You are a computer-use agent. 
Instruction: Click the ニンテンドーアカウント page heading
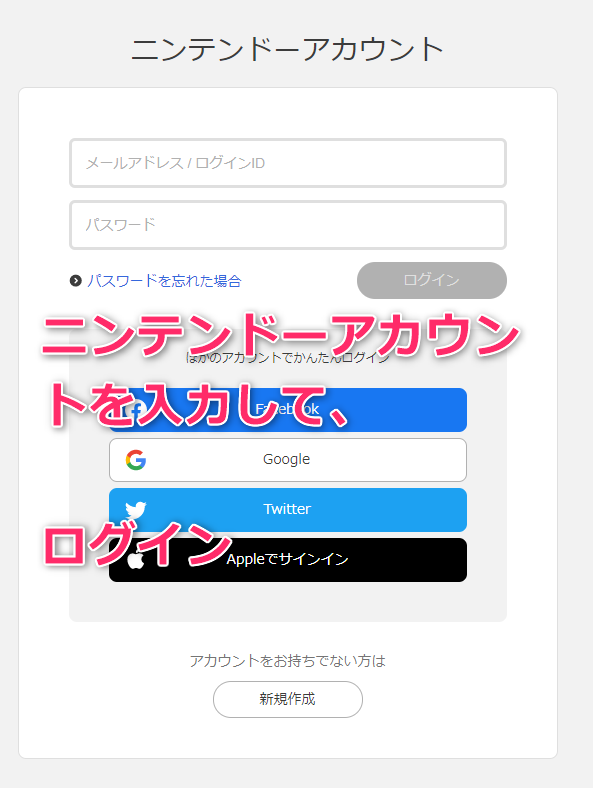coord(287,50)
